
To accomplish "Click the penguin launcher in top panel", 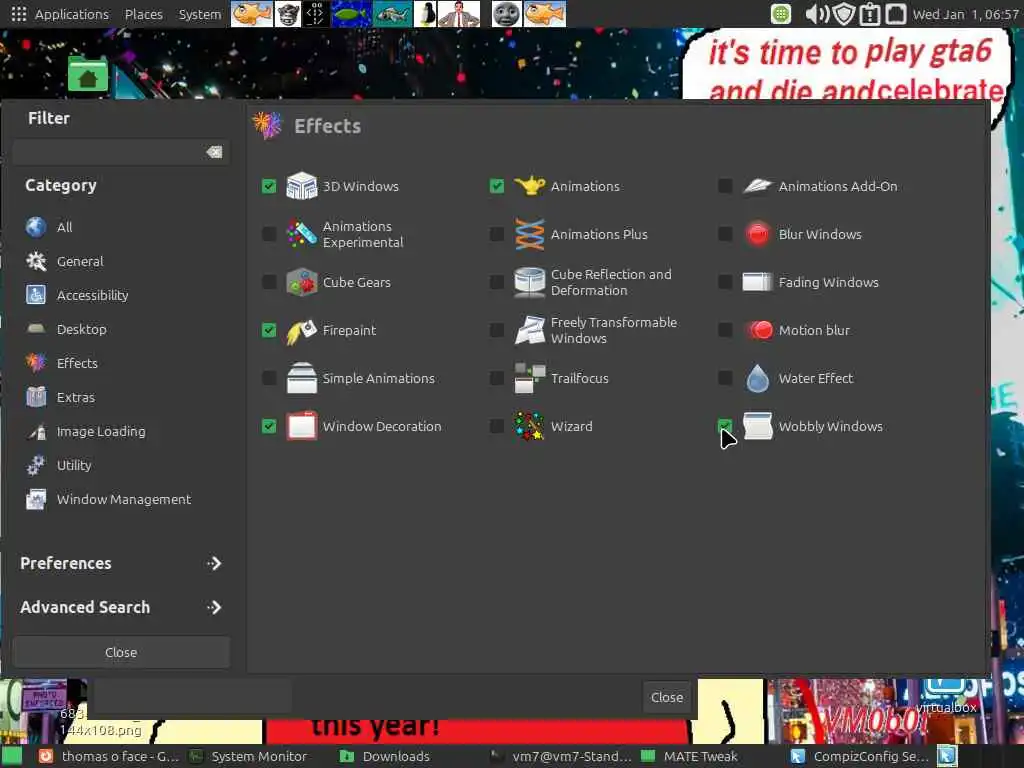I will click(426, 14).
